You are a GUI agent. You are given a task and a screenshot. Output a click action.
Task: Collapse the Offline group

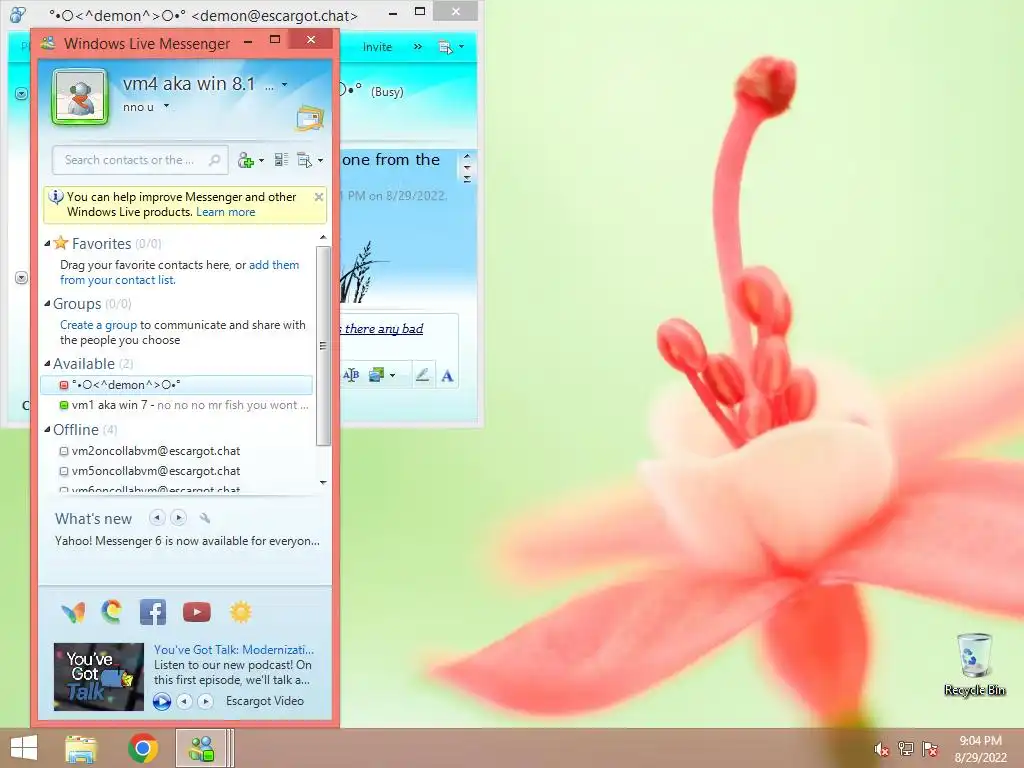[x=47, y=430]
